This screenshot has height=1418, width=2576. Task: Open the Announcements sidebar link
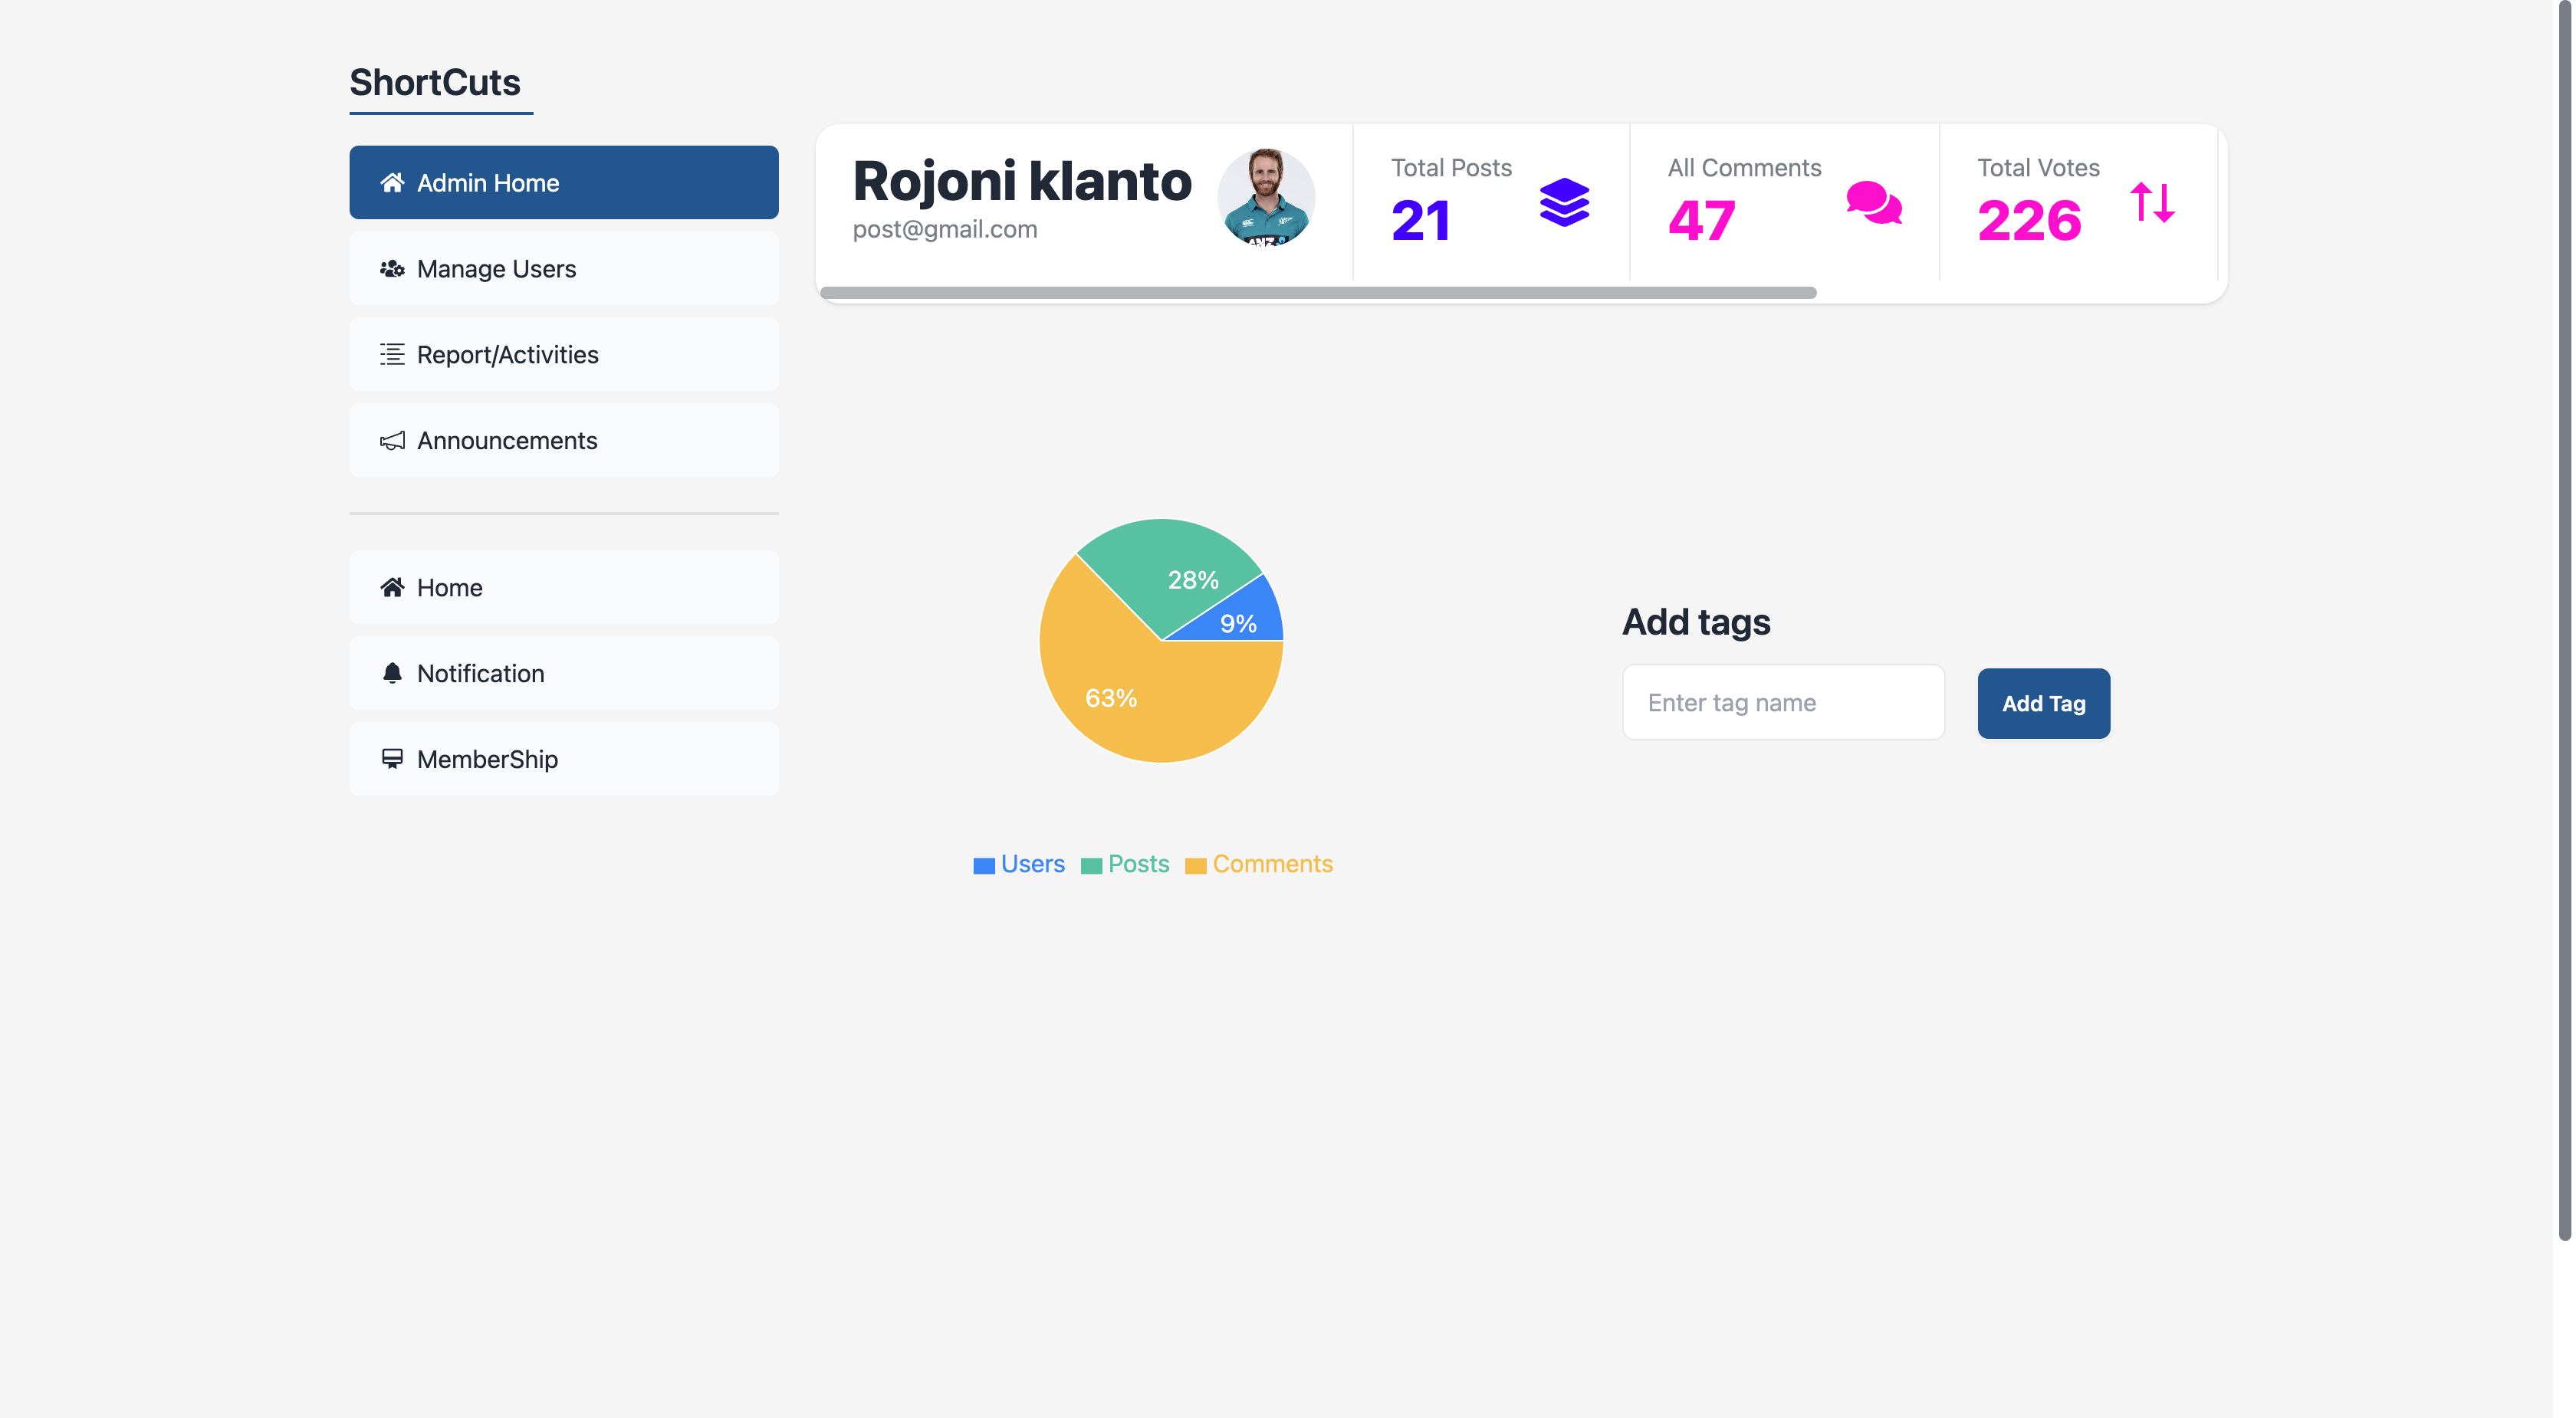point(564,440)
